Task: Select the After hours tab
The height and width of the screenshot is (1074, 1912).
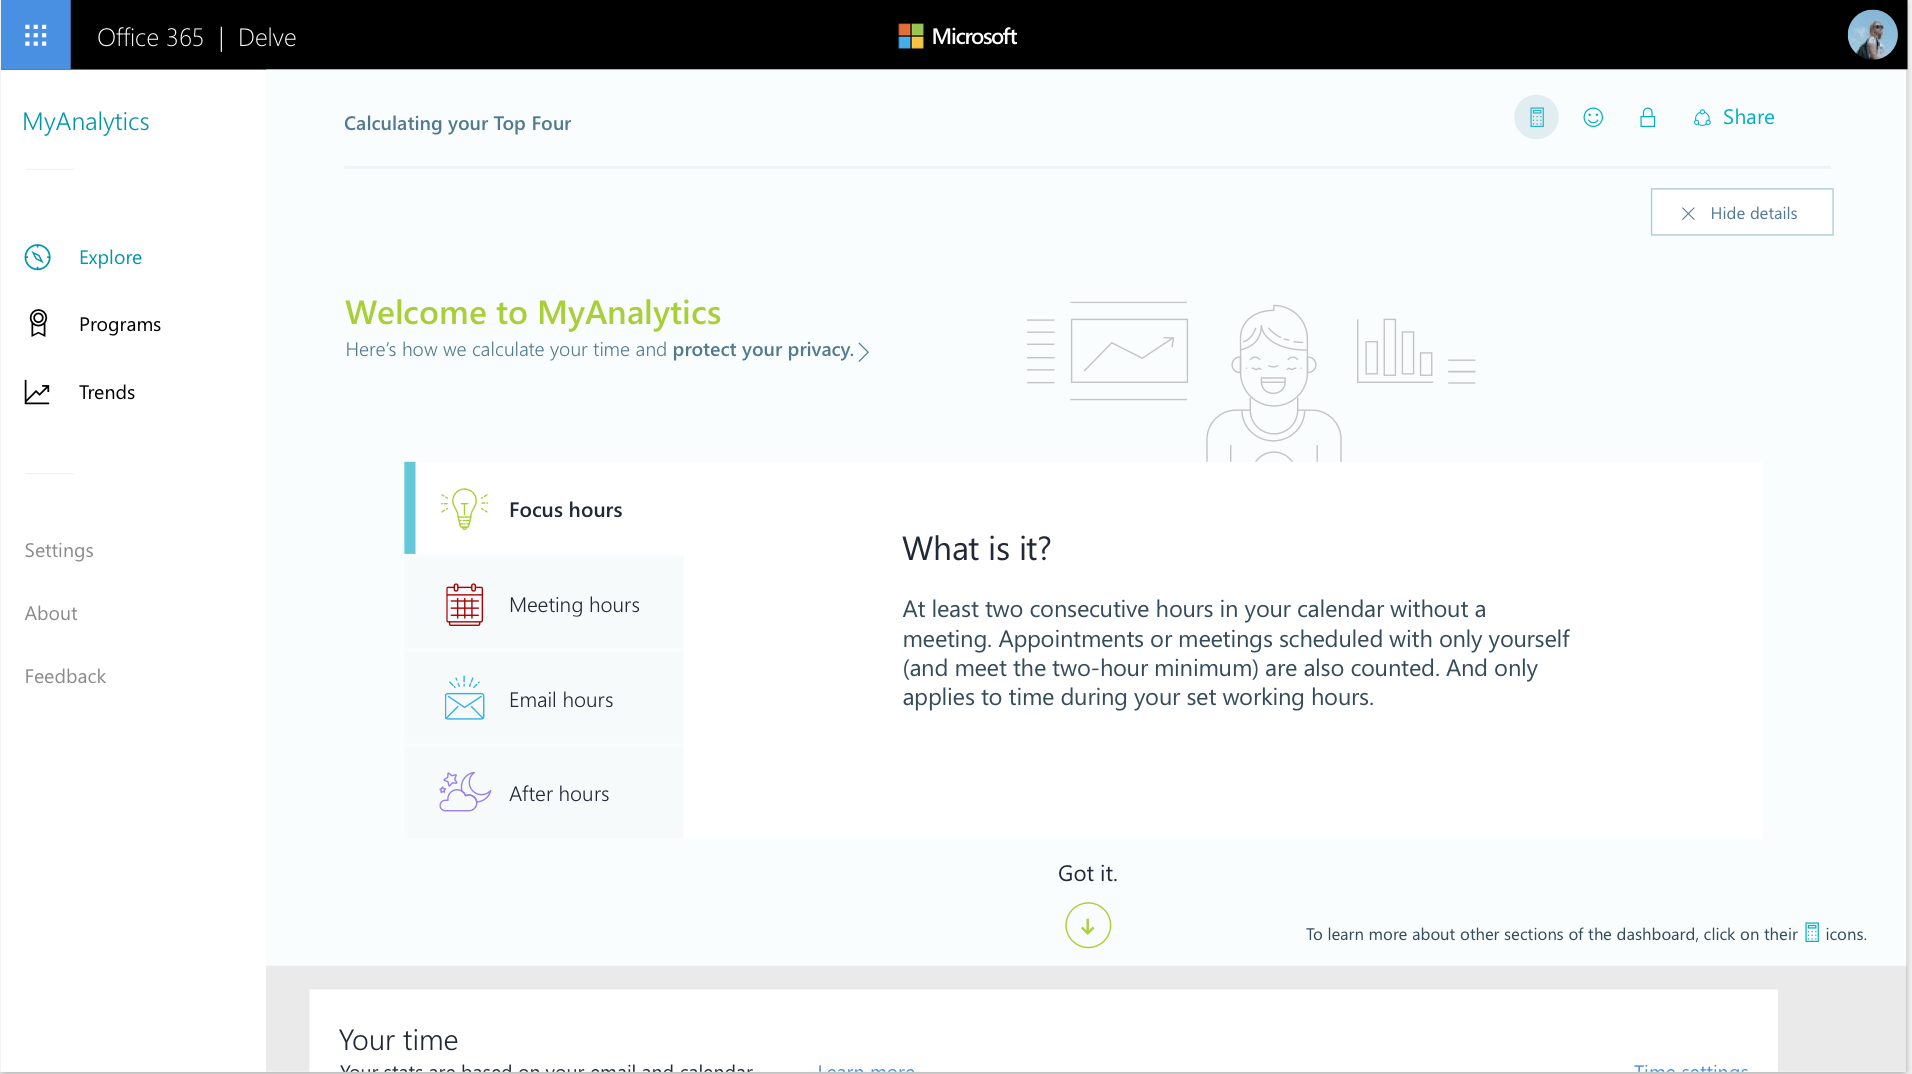Action: tap(558, 794)
